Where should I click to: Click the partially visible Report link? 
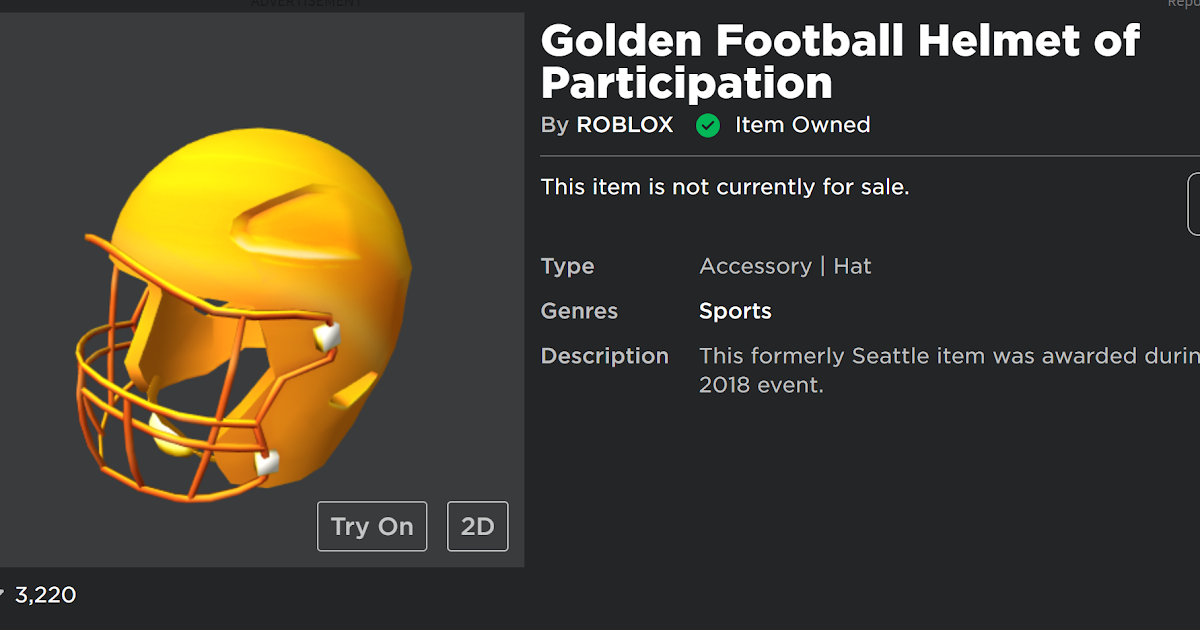1184,4
